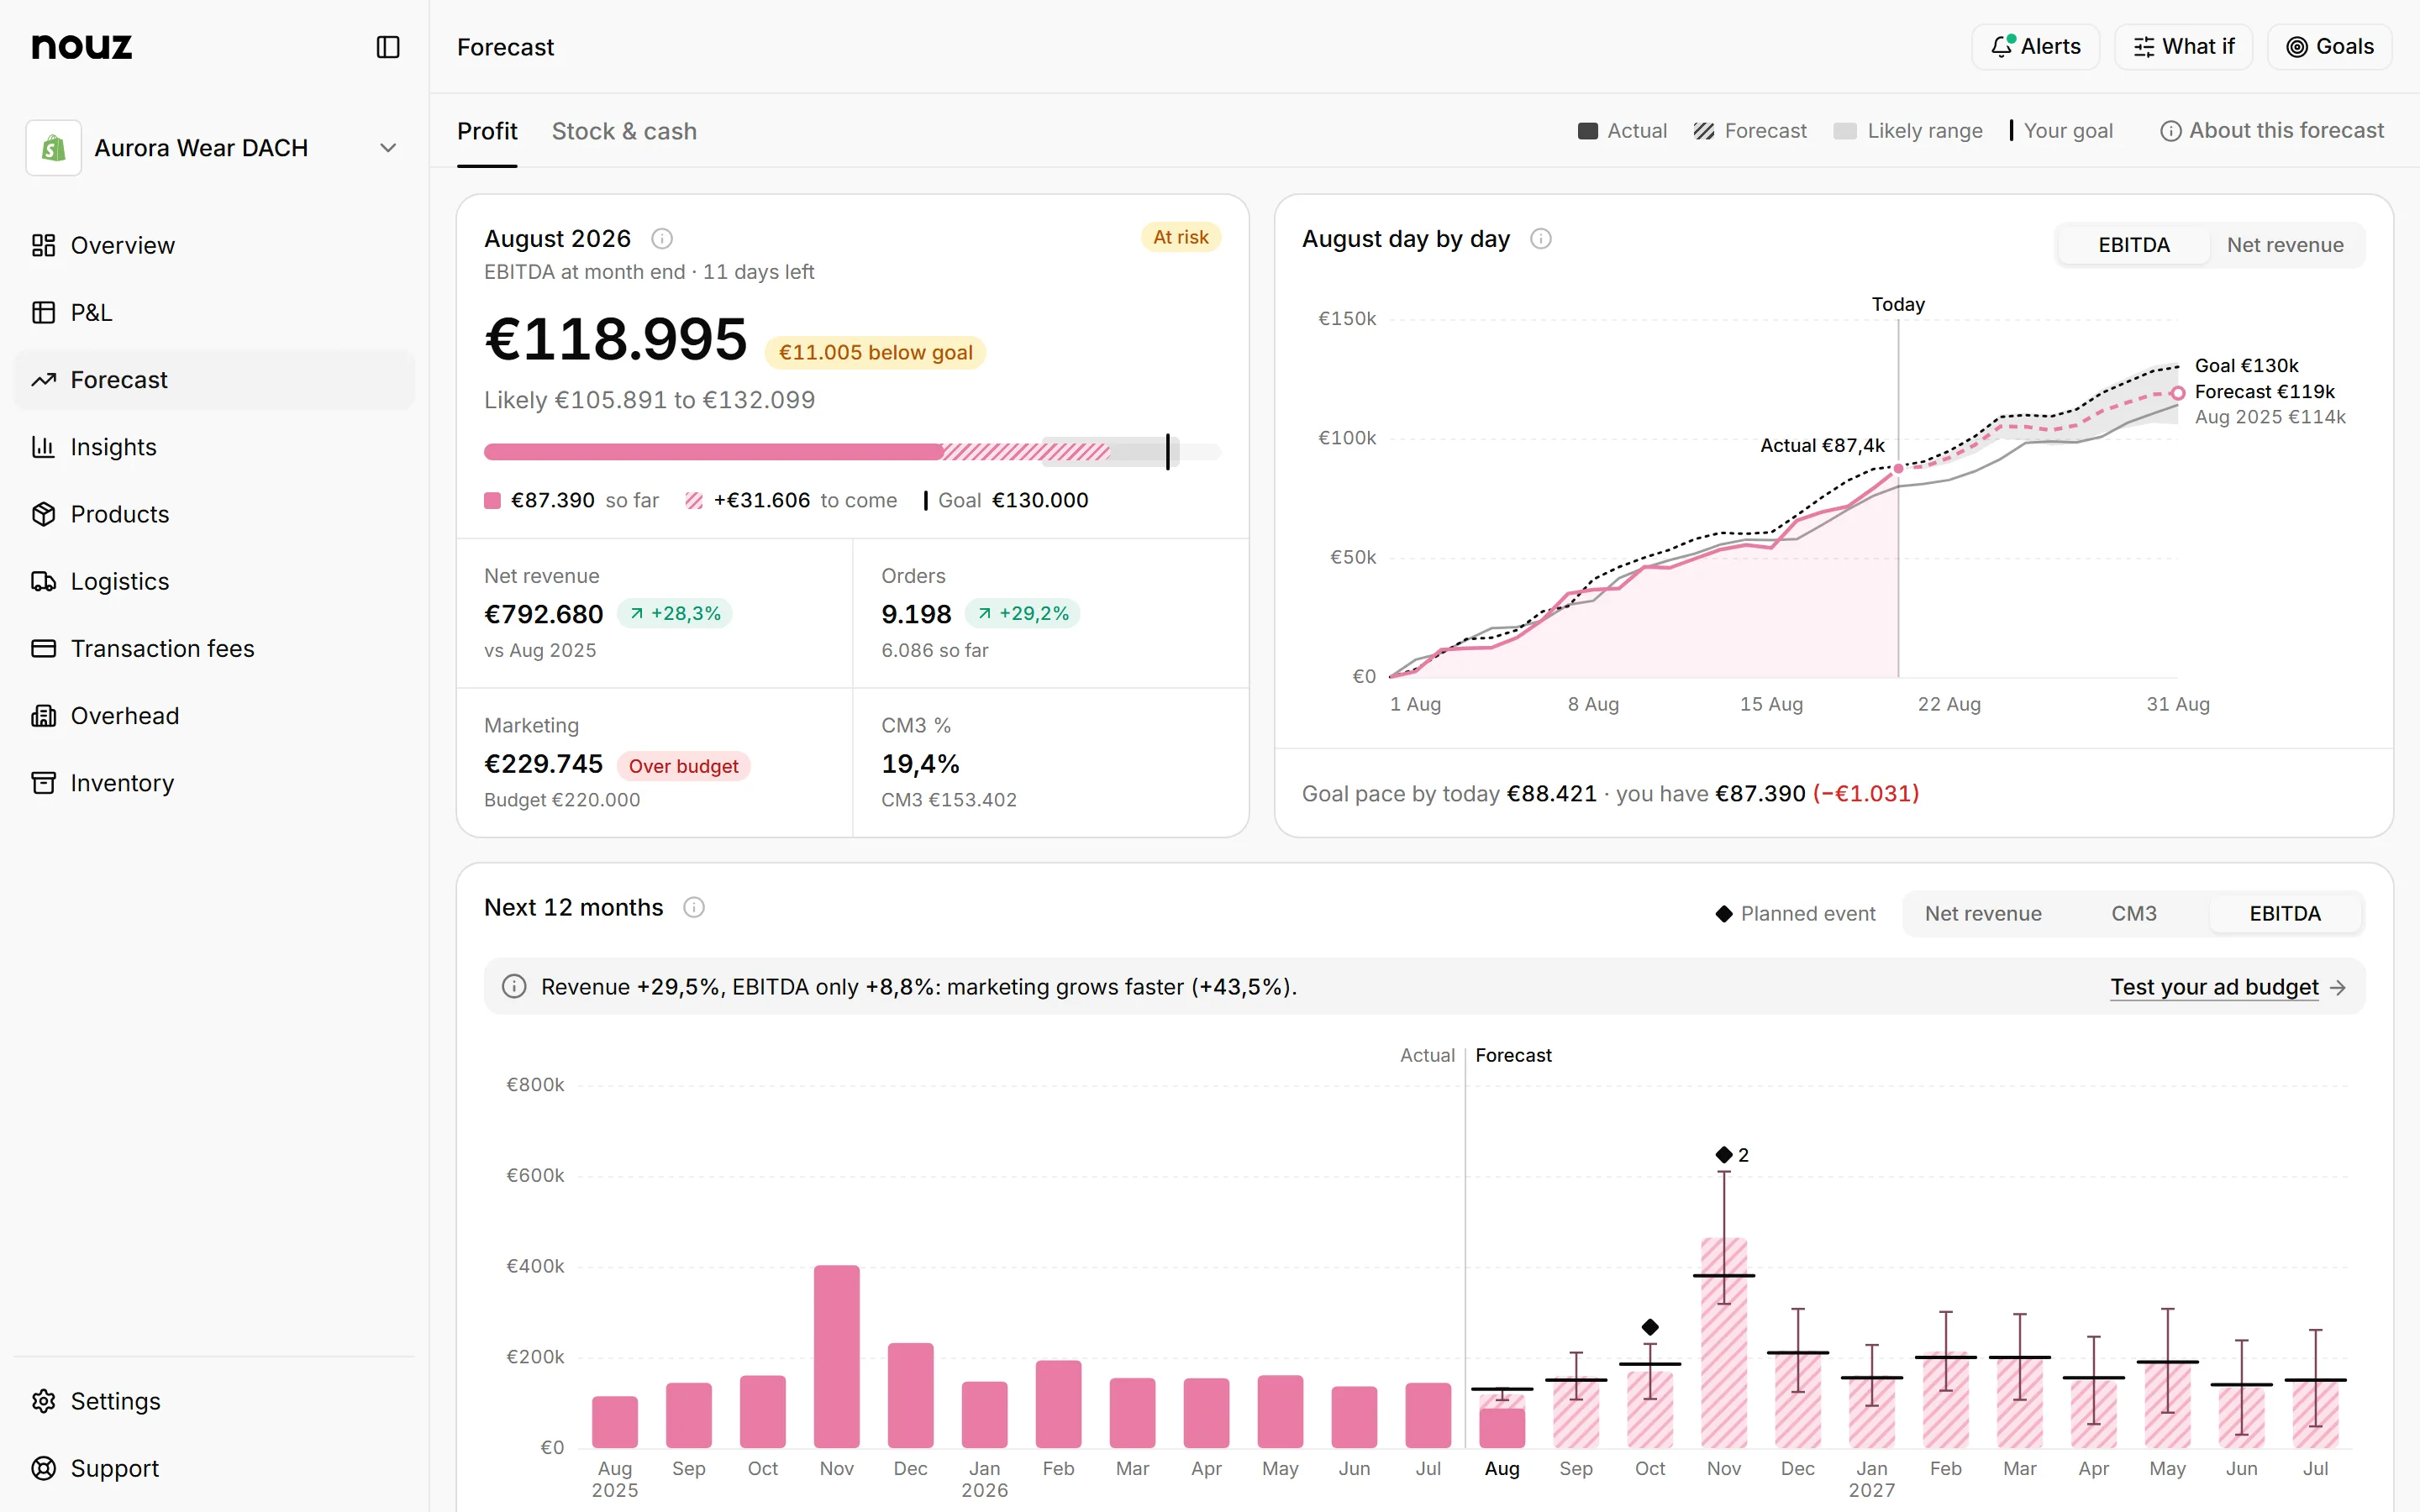Show CM3 in Next 12 months

[x=2134, y=914]
